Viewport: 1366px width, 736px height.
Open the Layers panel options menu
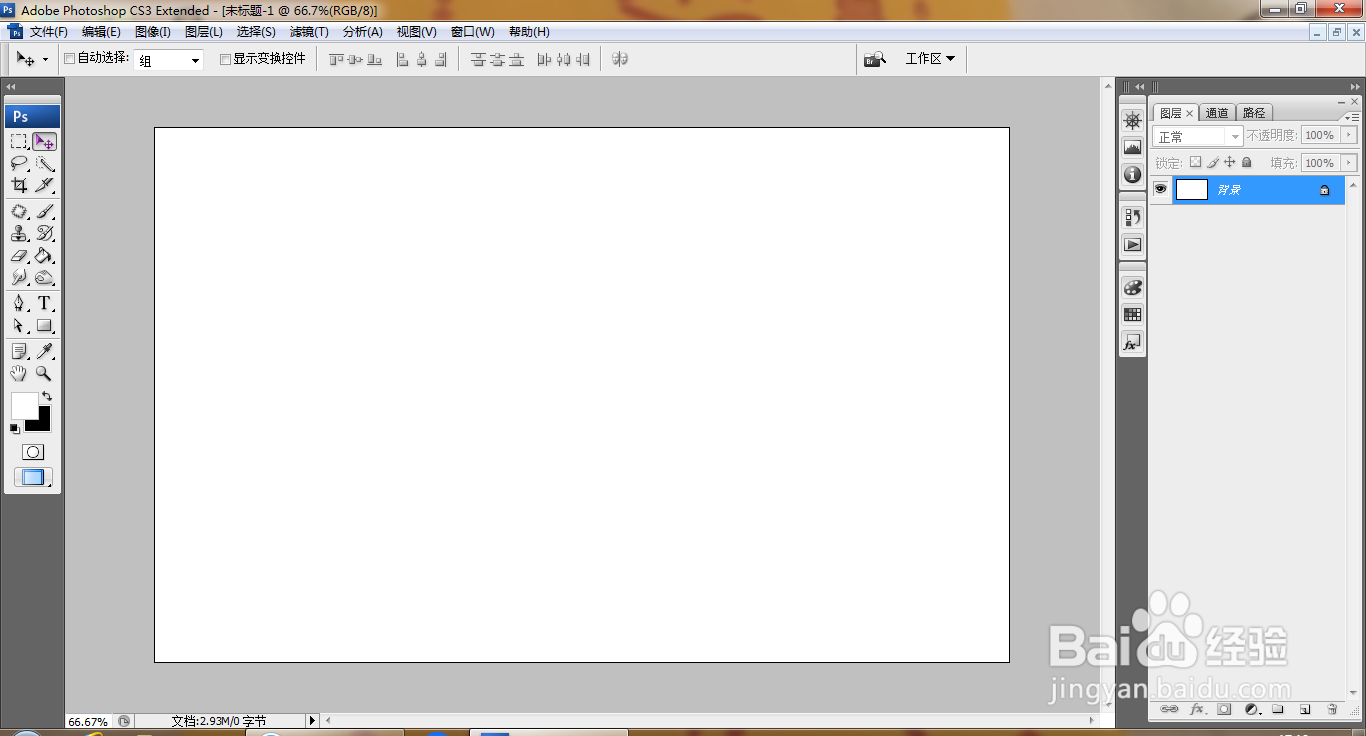pos(1353,116)
